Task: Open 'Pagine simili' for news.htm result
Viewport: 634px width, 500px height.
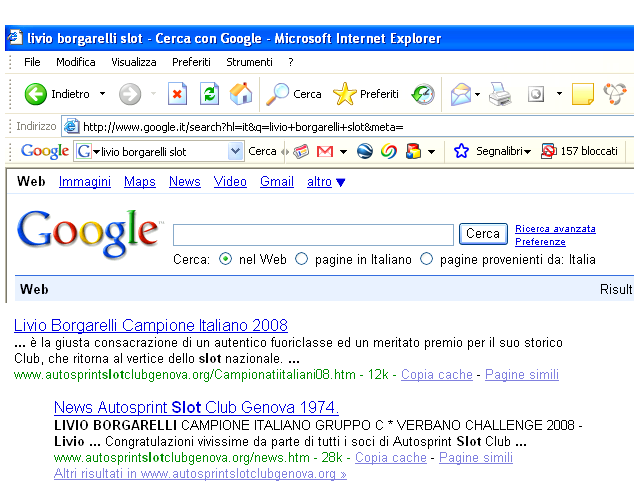Action: tap(476, 458)
